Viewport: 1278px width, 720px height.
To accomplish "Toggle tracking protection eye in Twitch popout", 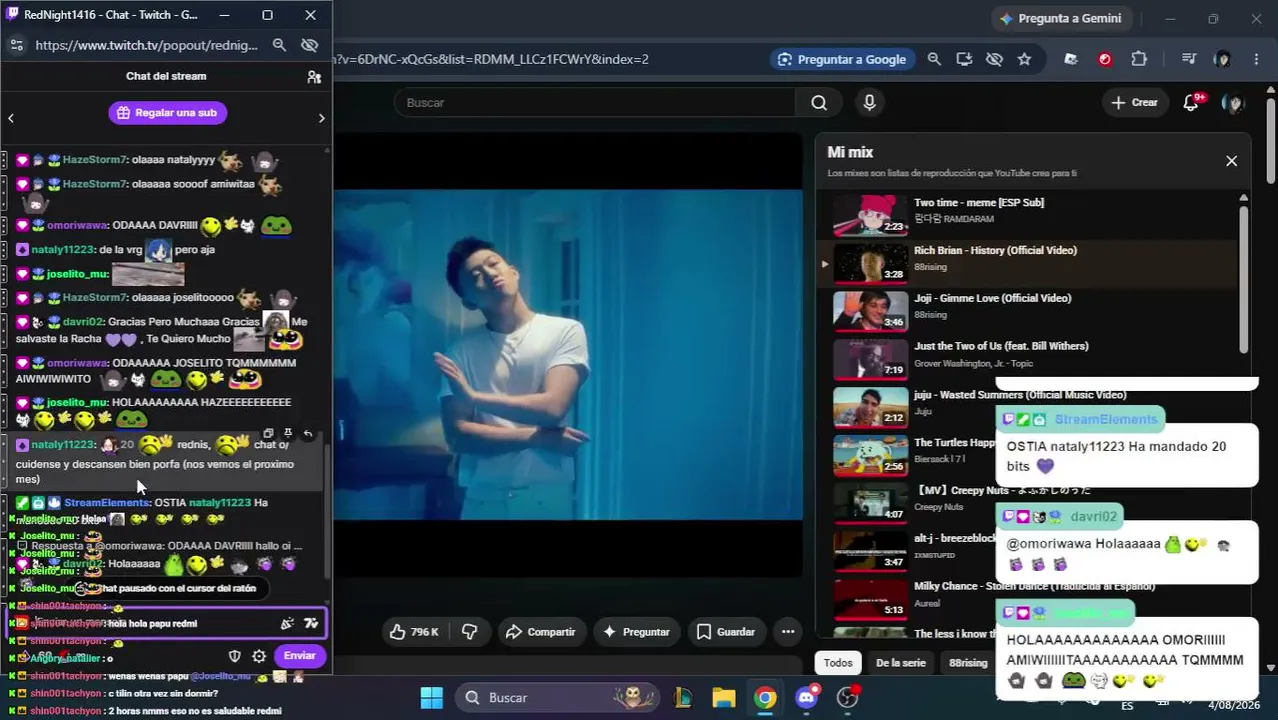I will point(309,45).
